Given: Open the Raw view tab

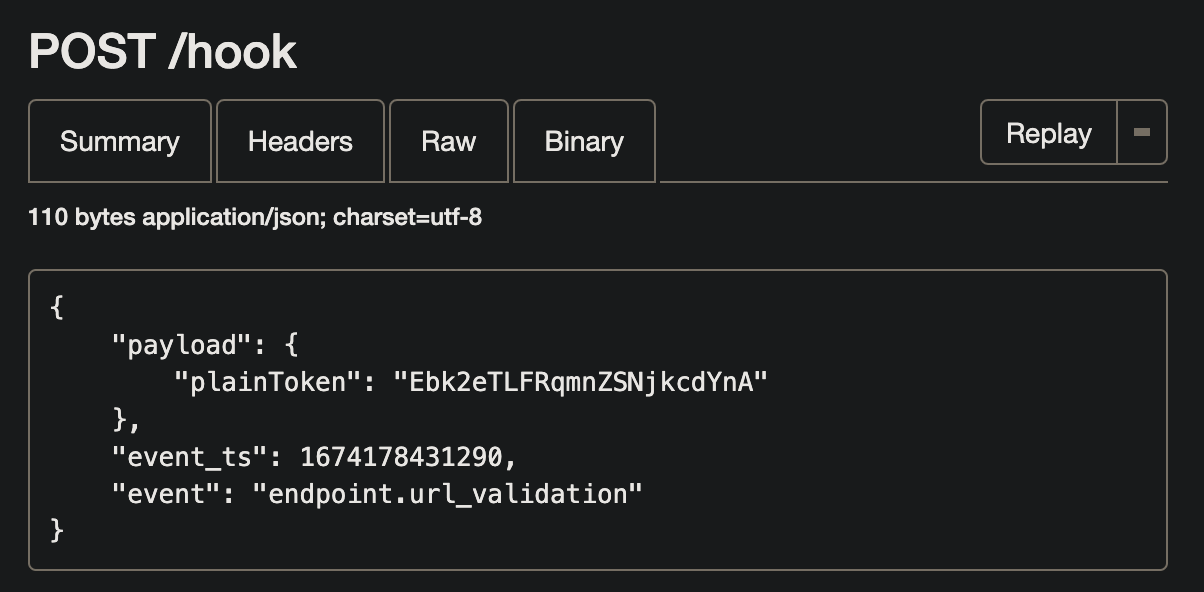Looking at the screenshot, I should click(x=449, y=141).
